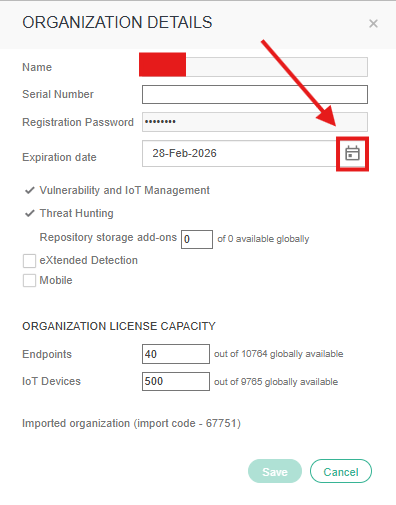Screen dimensions: 396x505
Task: Enable the Mobile checkbox
Action: (x=29, y=280)
